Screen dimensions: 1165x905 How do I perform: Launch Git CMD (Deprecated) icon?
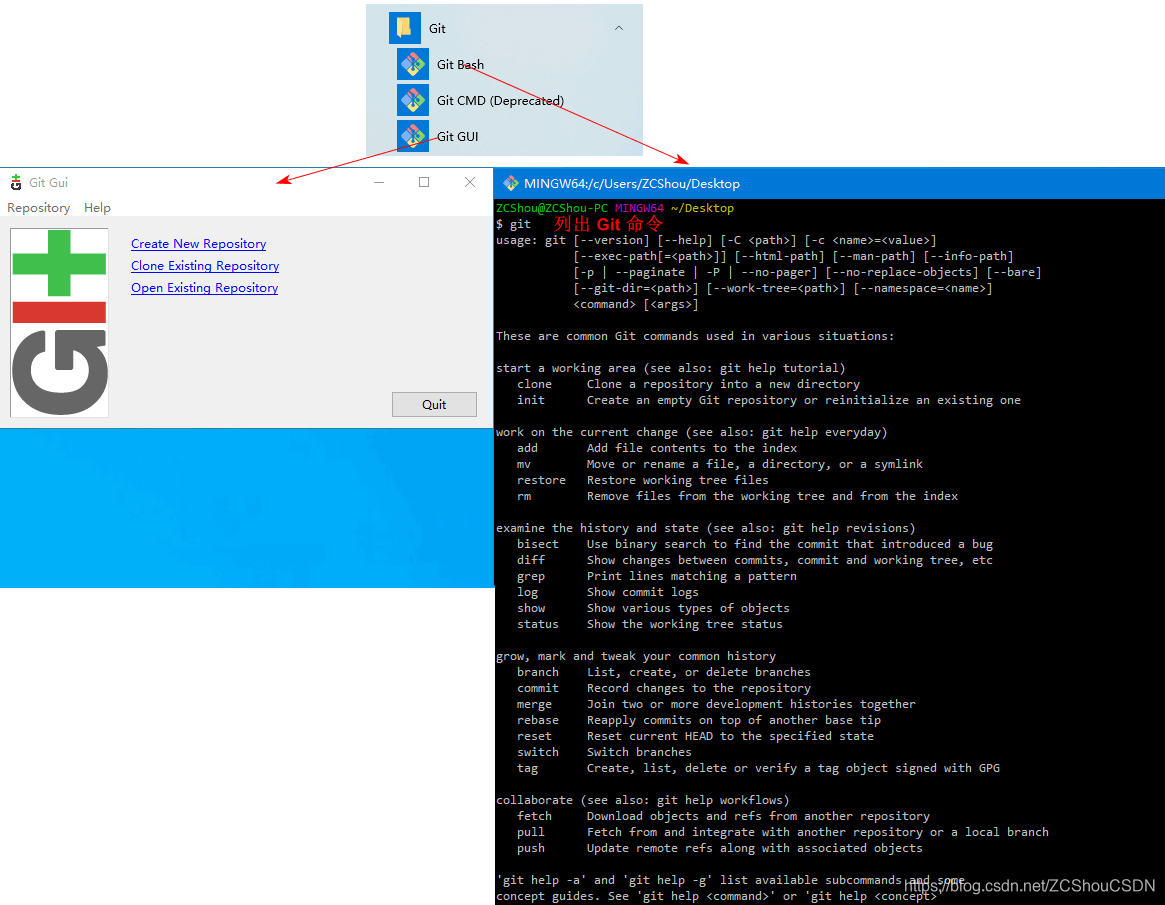click(x=412, y=100)
